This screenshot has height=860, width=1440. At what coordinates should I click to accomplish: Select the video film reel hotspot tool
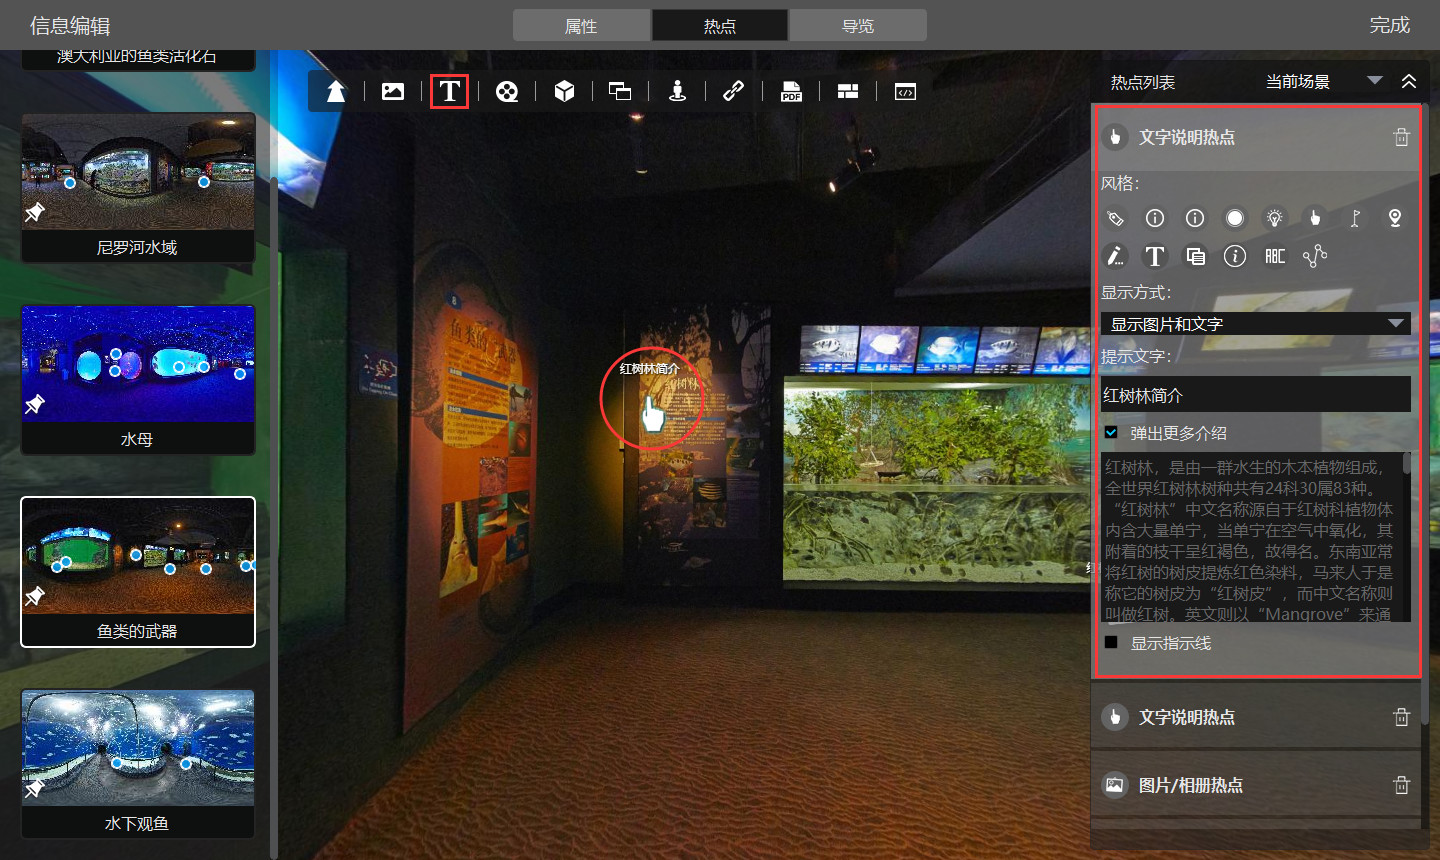pyautogui.click(x=507, y=91)
